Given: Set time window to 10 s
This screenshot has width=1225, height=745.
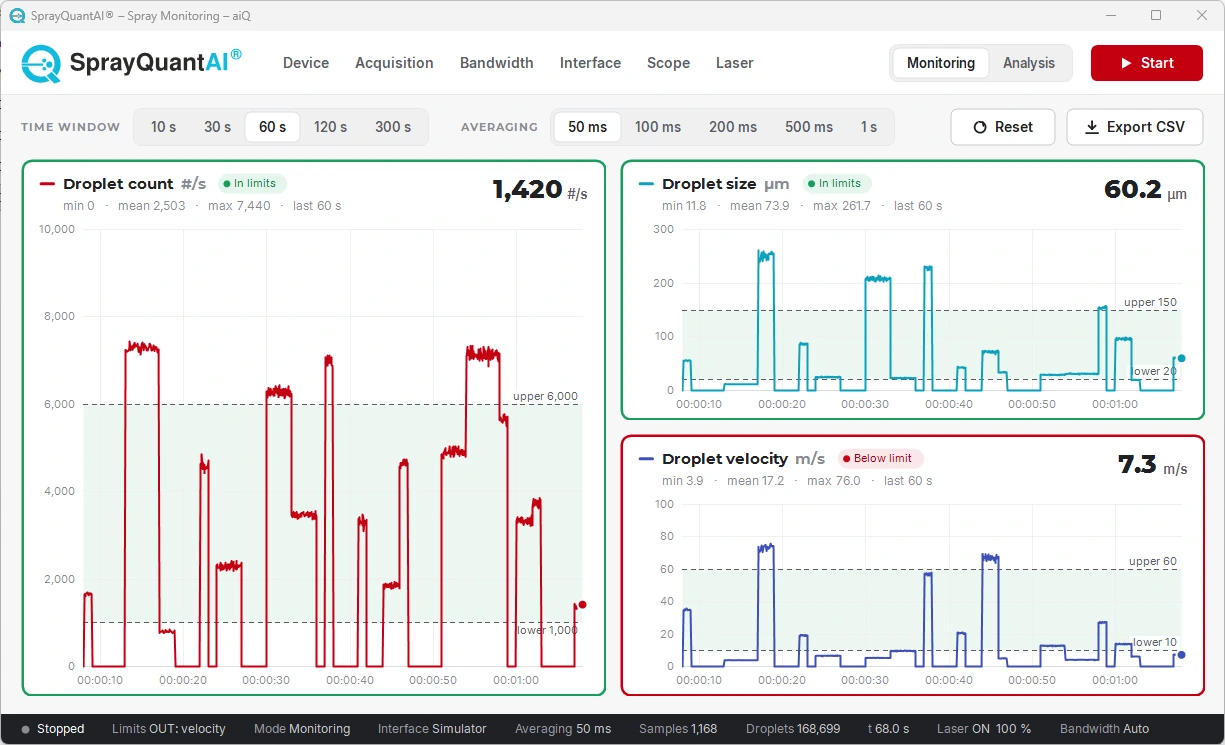Looking at the screenshot, I should point(164,127).
